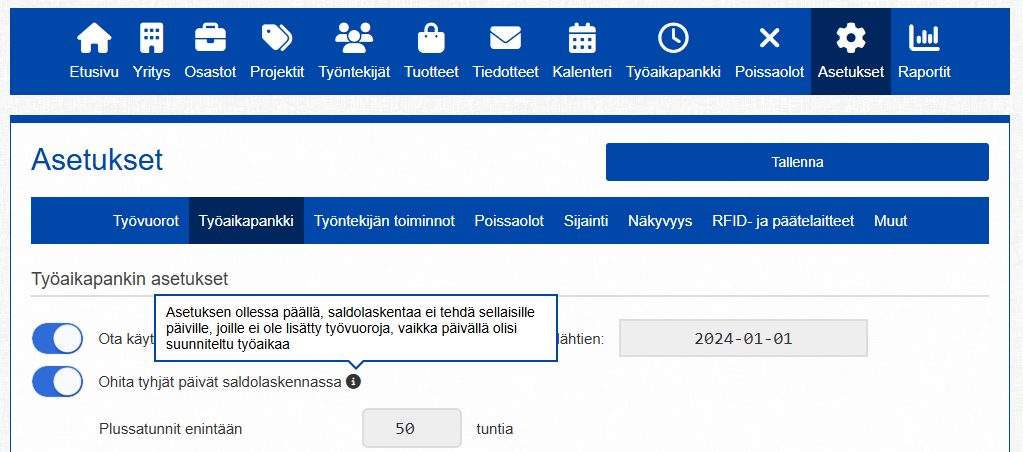Click info icon beside Ohita tyhjät päivät
Image resolution: width=1023 pixels, height=452 pixels.
click(x=353, y=382)
